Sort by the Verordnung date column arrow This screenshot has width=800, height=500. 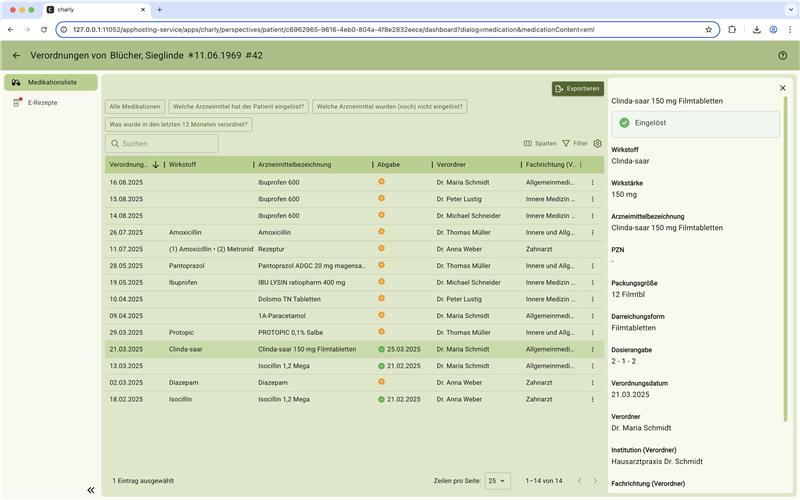click(156, 164)
